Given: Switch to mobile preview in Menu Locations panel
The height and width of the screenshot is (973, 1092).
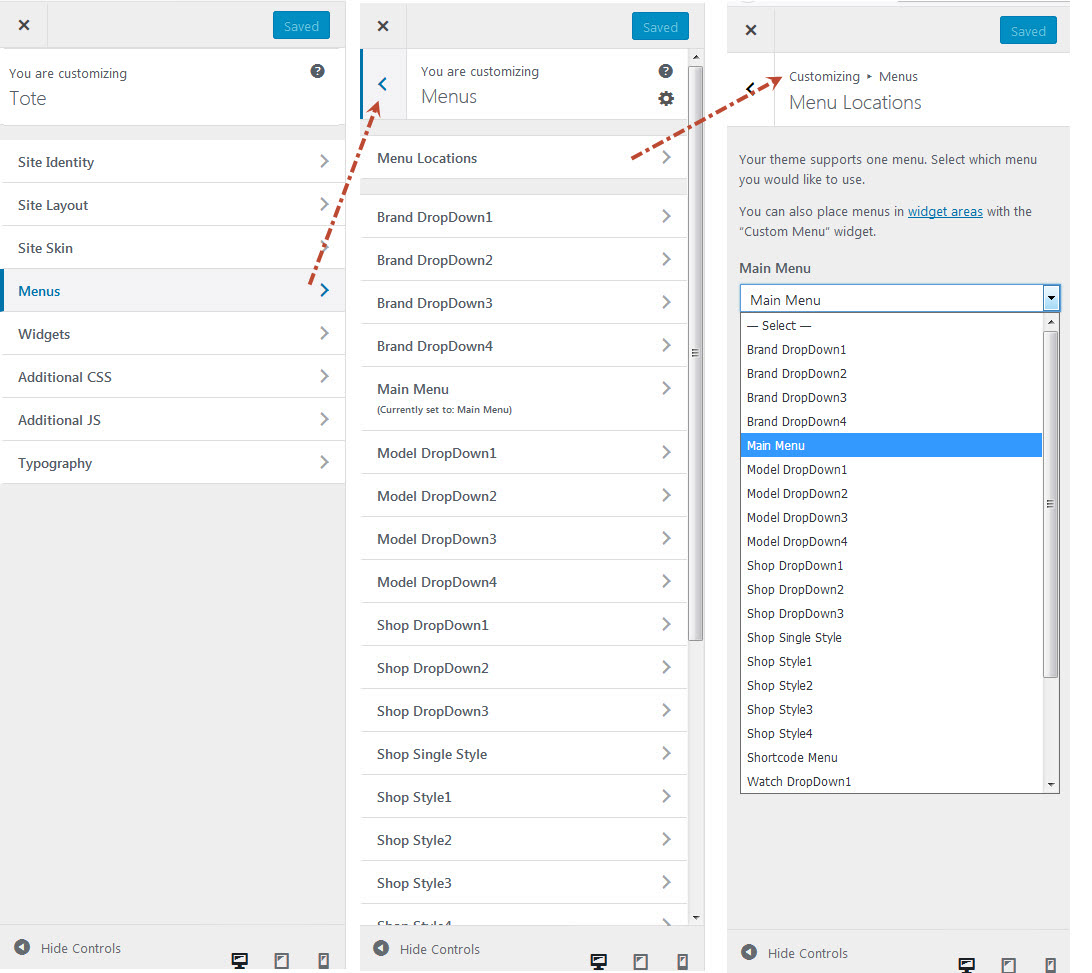Looking at the screenshot, I should (1050, 965).
